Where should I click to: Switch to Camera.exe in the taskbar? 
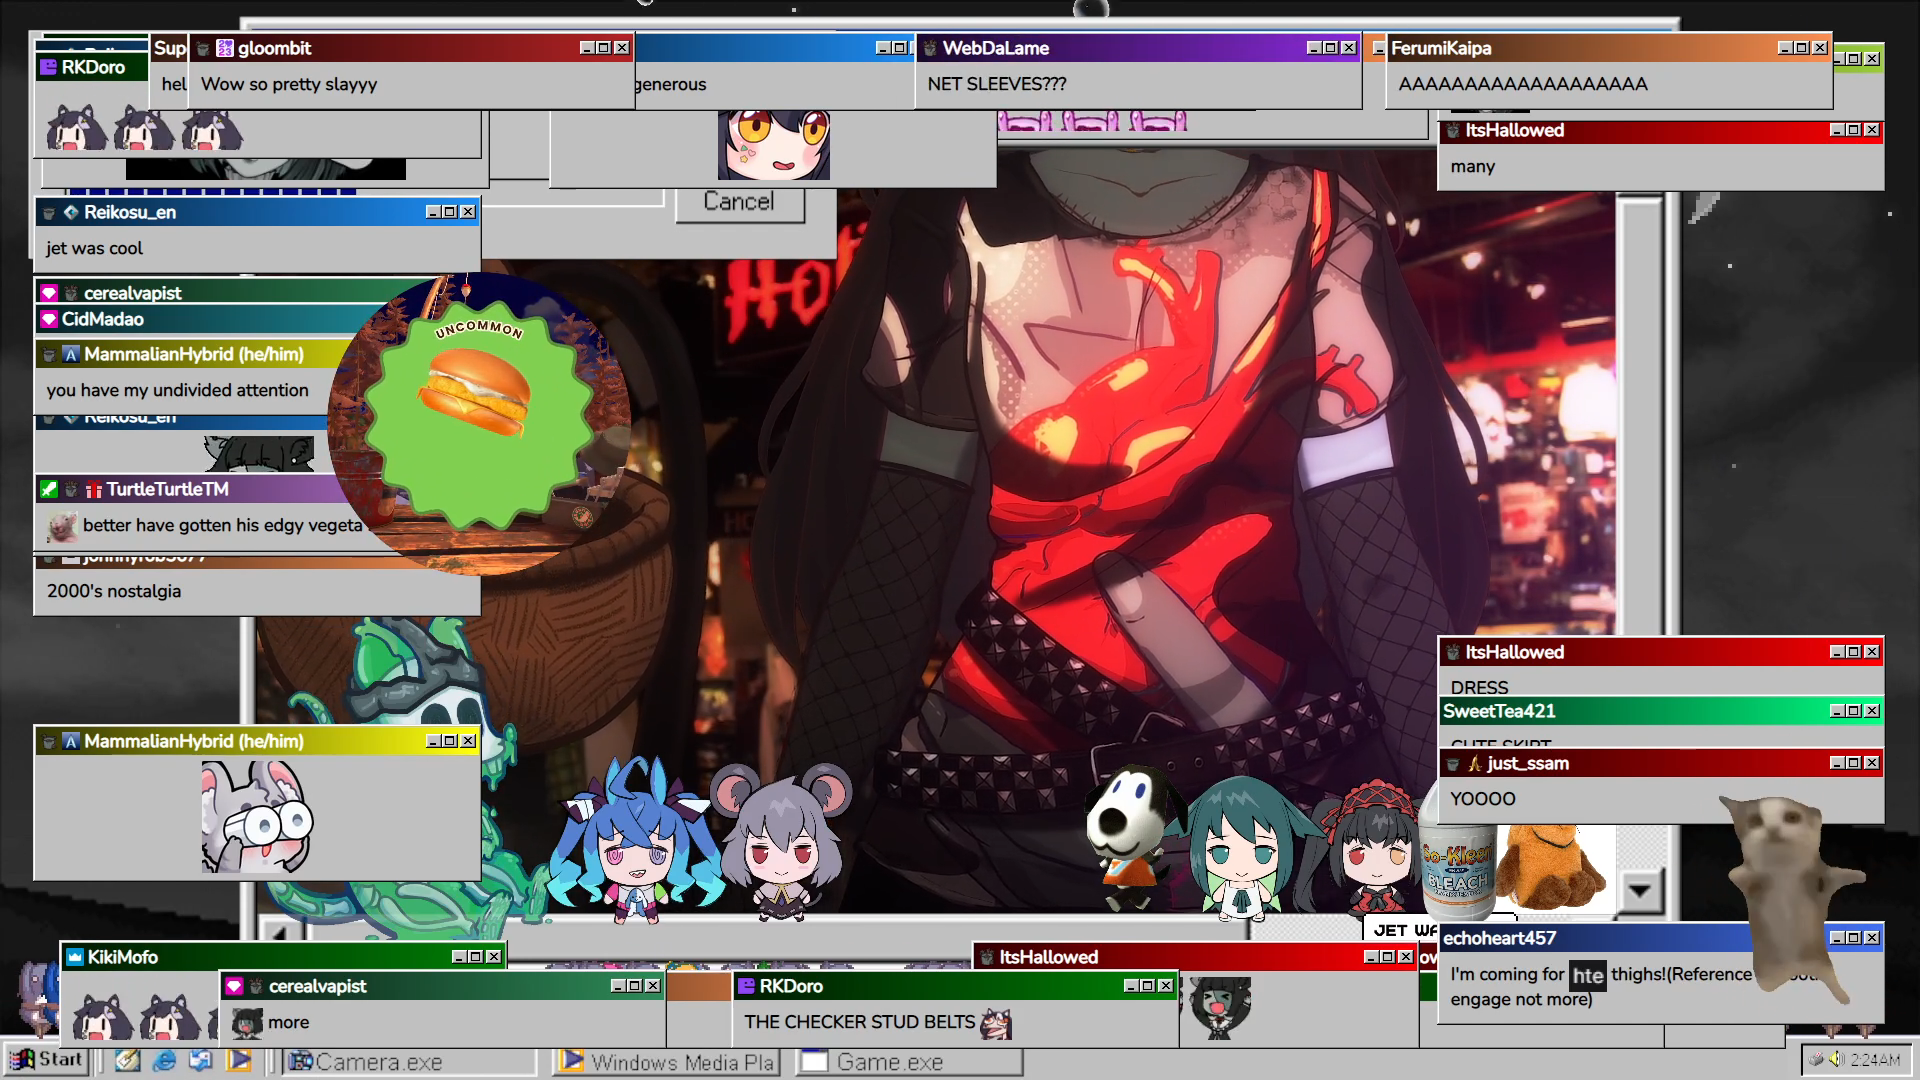[411, 1062]
